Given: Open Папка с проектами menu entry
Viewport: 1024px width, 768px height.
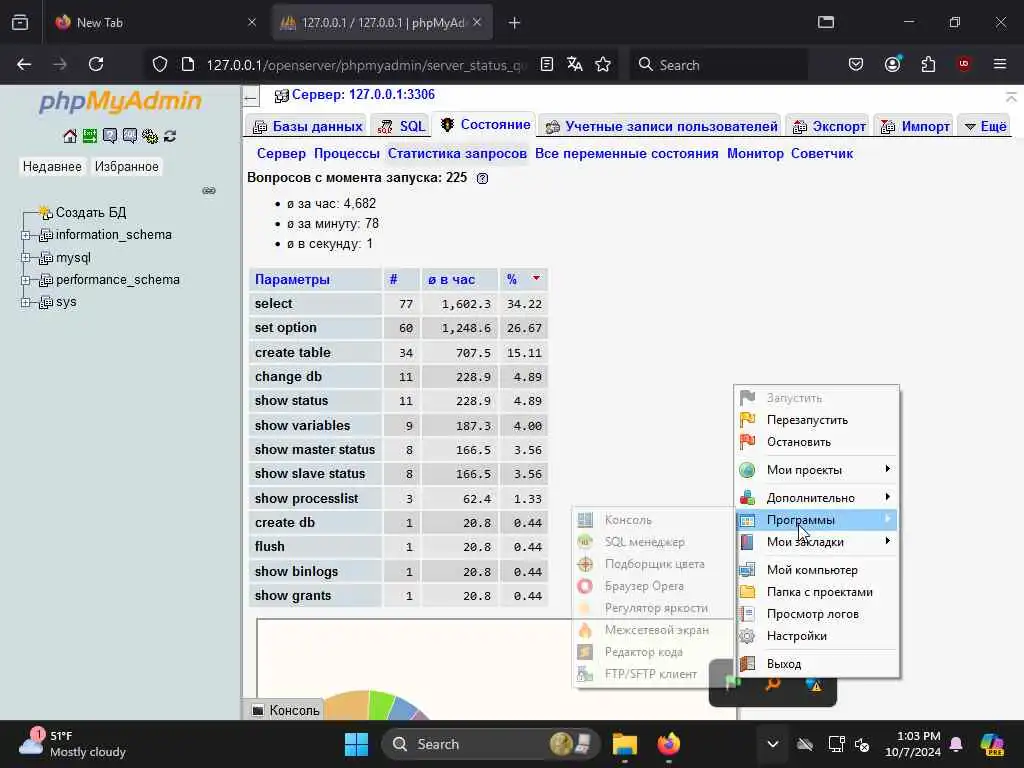Looking at the screenshot, I should (817, 592).
